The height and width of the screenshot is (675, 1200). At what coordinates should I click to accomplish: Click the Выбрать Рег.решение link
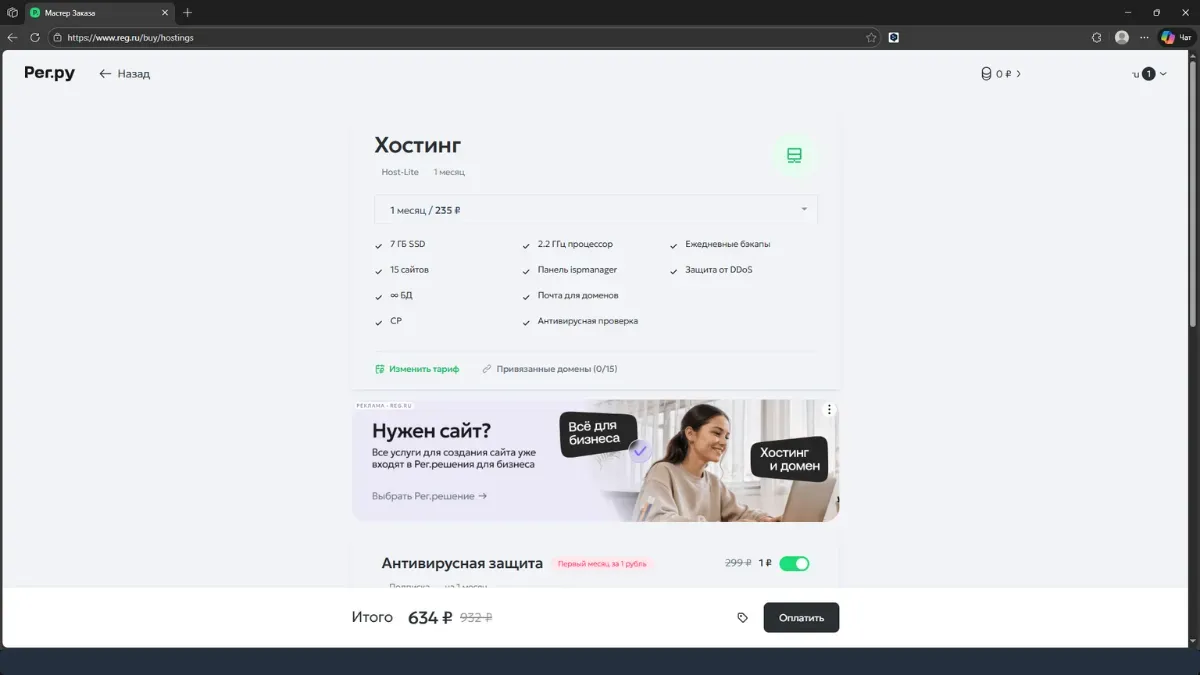point(425,494)
